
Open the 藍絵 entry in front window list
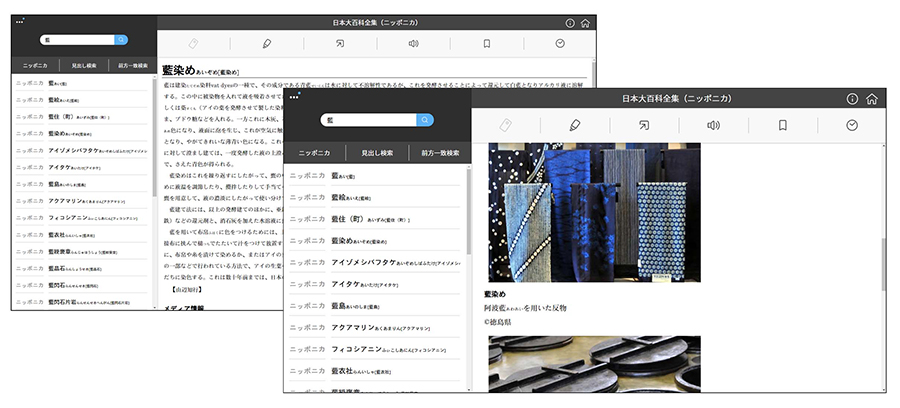[x=374, y=197]
